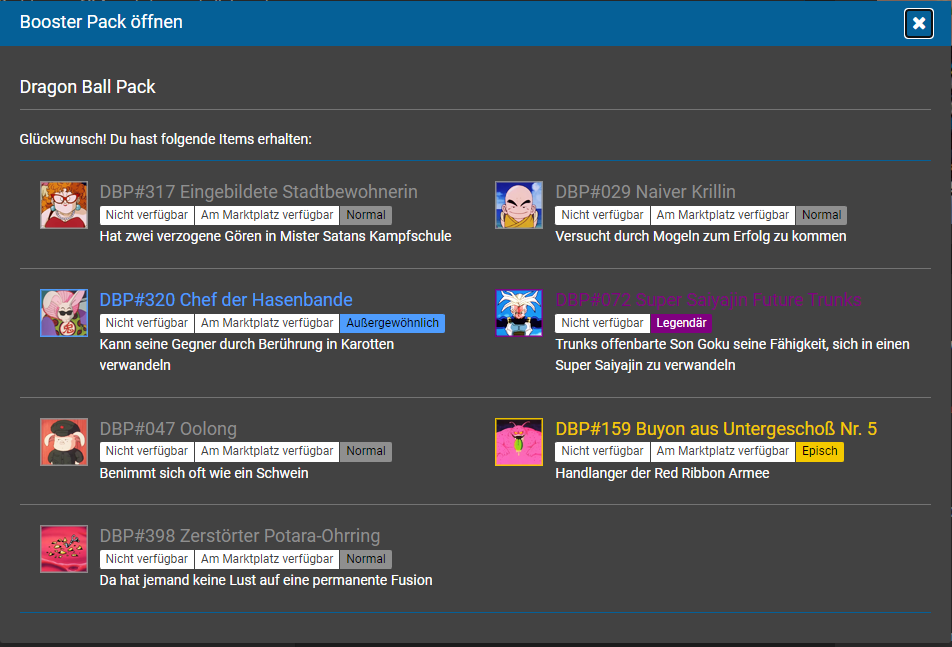Click the Eingebildete Stadtbewohnerin card image
952x647 pixels.
pyautogui.click(x=64, y=205)
